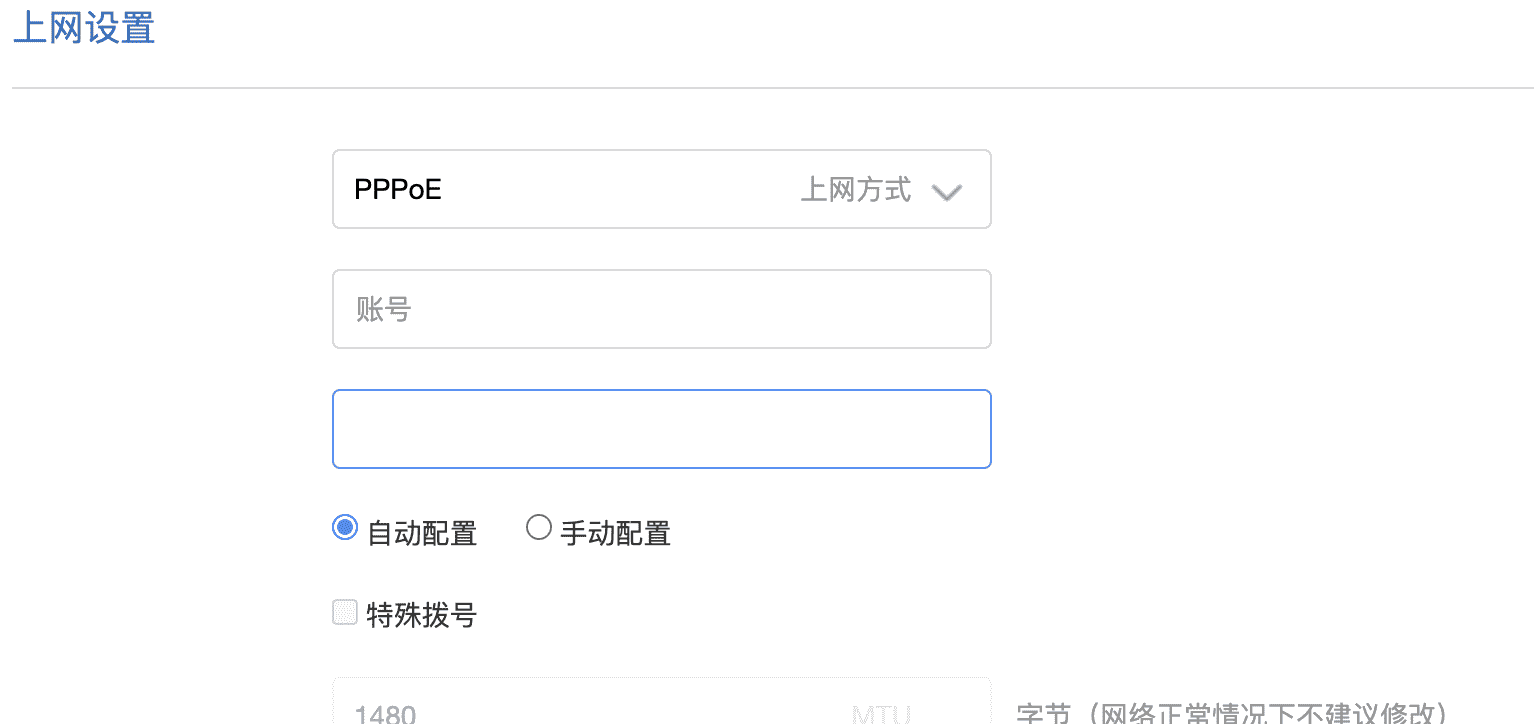This screenshot has height=724, width=1534.
Task: Open the PPPoE connection type dropdown
Action: click(x=660, y=189)
